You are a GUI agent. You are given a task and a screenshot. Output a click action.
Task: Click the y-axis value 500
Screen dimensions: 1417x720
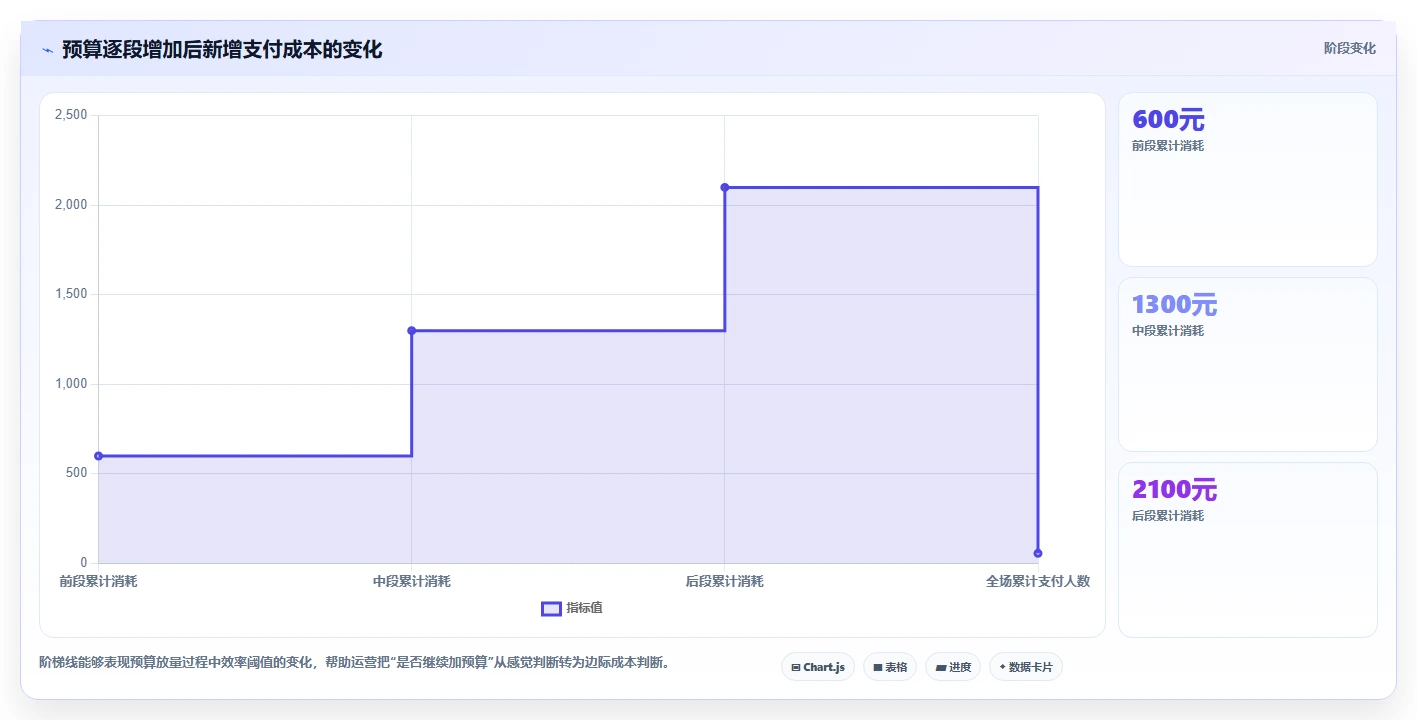tap(77, 473)
